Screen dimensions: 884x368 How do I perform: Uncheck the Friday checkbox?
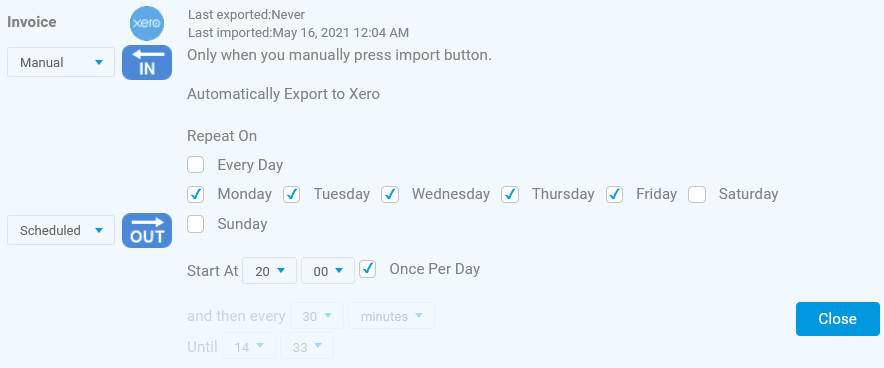pyautogui.click(x=615, y=194)
